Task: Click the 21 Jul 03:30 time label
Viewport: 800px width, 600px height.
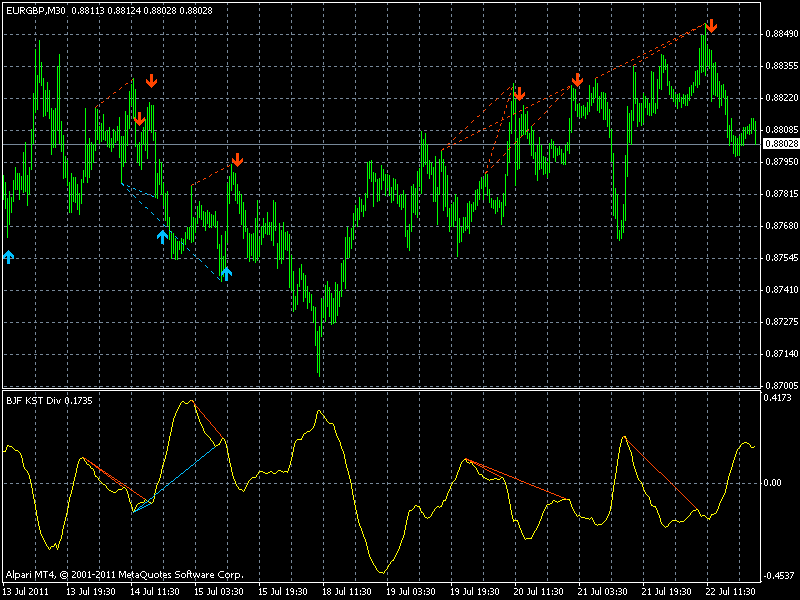Action: [603, 592]
